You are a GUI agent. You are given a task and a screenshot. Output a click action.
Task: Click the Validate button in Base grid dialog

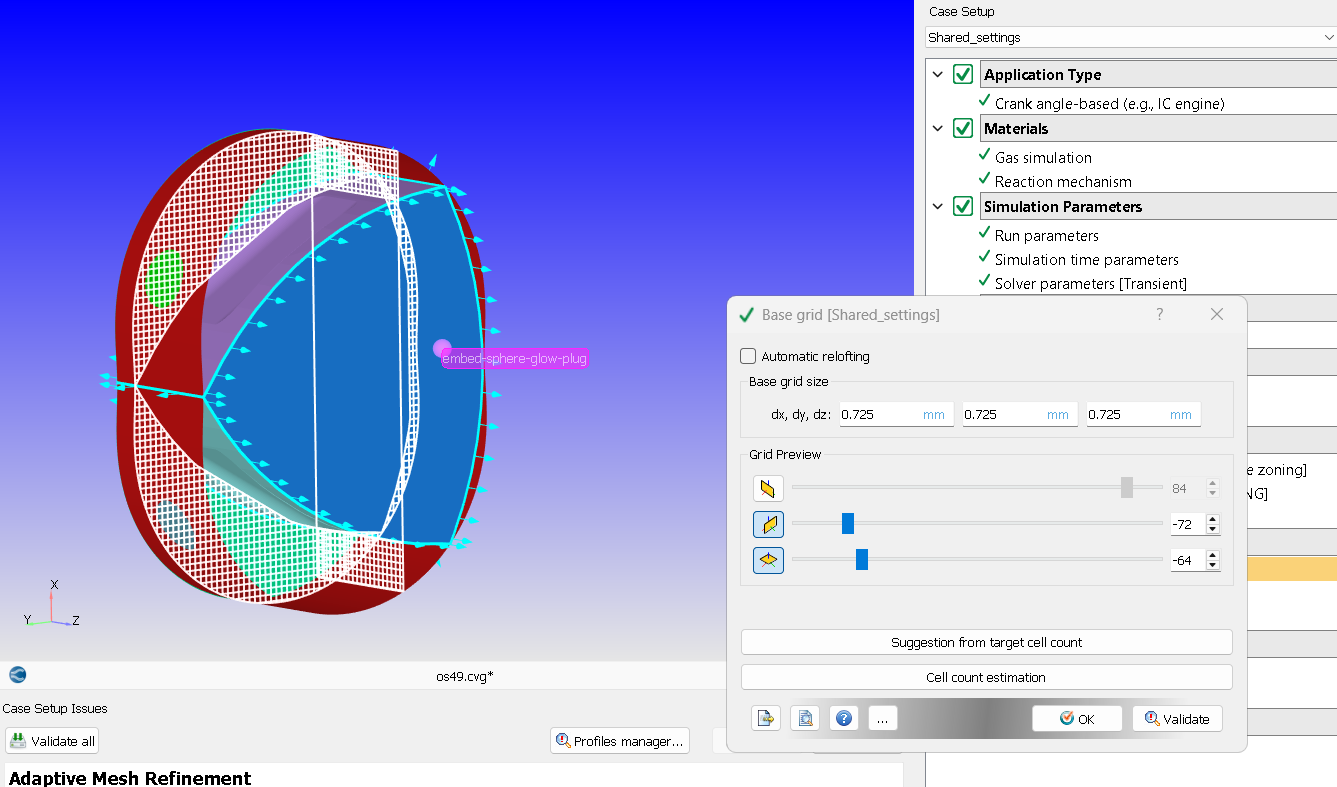(x=1177, y=718)
